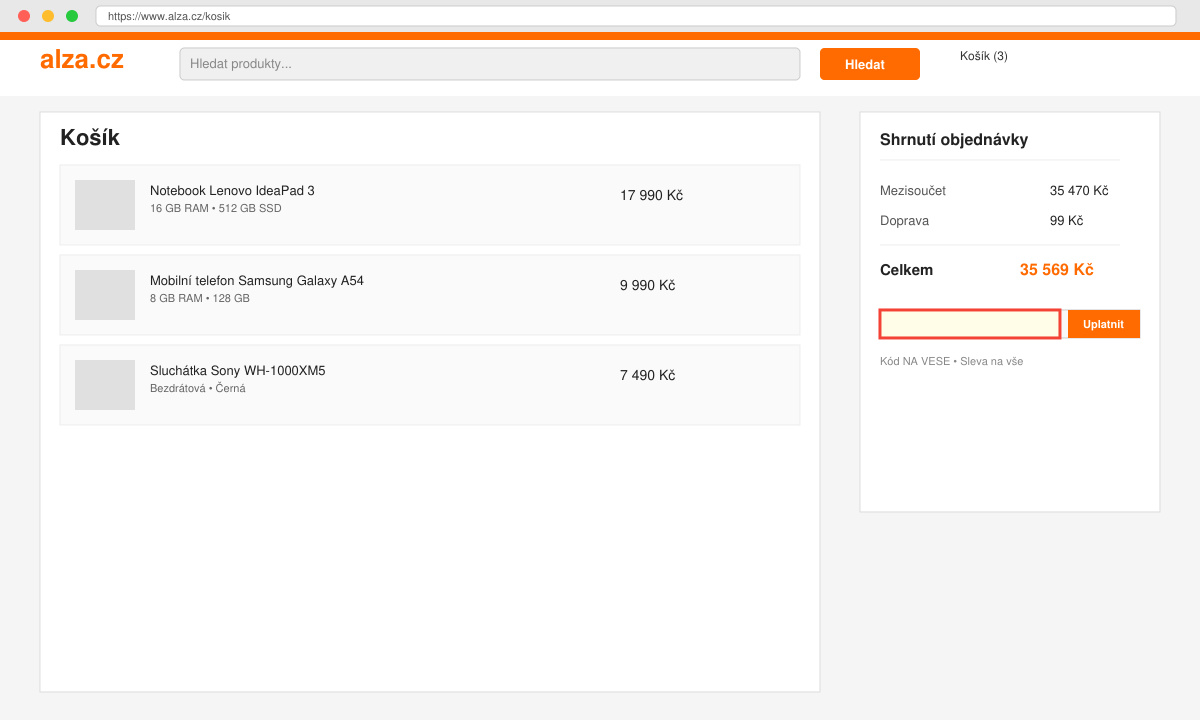The width and height of the screenshot is (1200, 720).
Task: Click the 17 990 Kč price
Action: click(x=651, y=195)
